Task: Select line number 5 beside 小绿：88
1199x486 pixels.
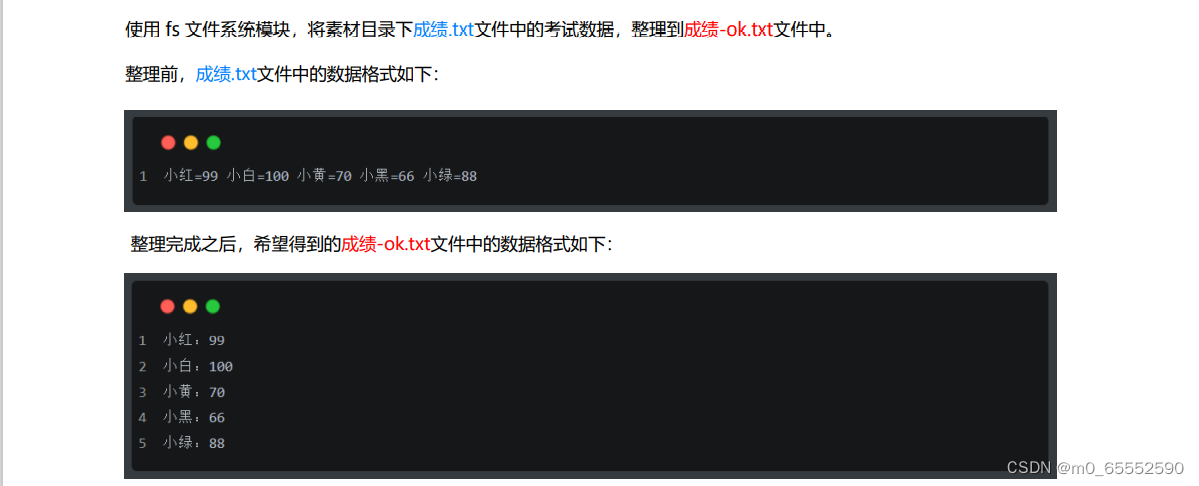Action: tap(142, 443)
